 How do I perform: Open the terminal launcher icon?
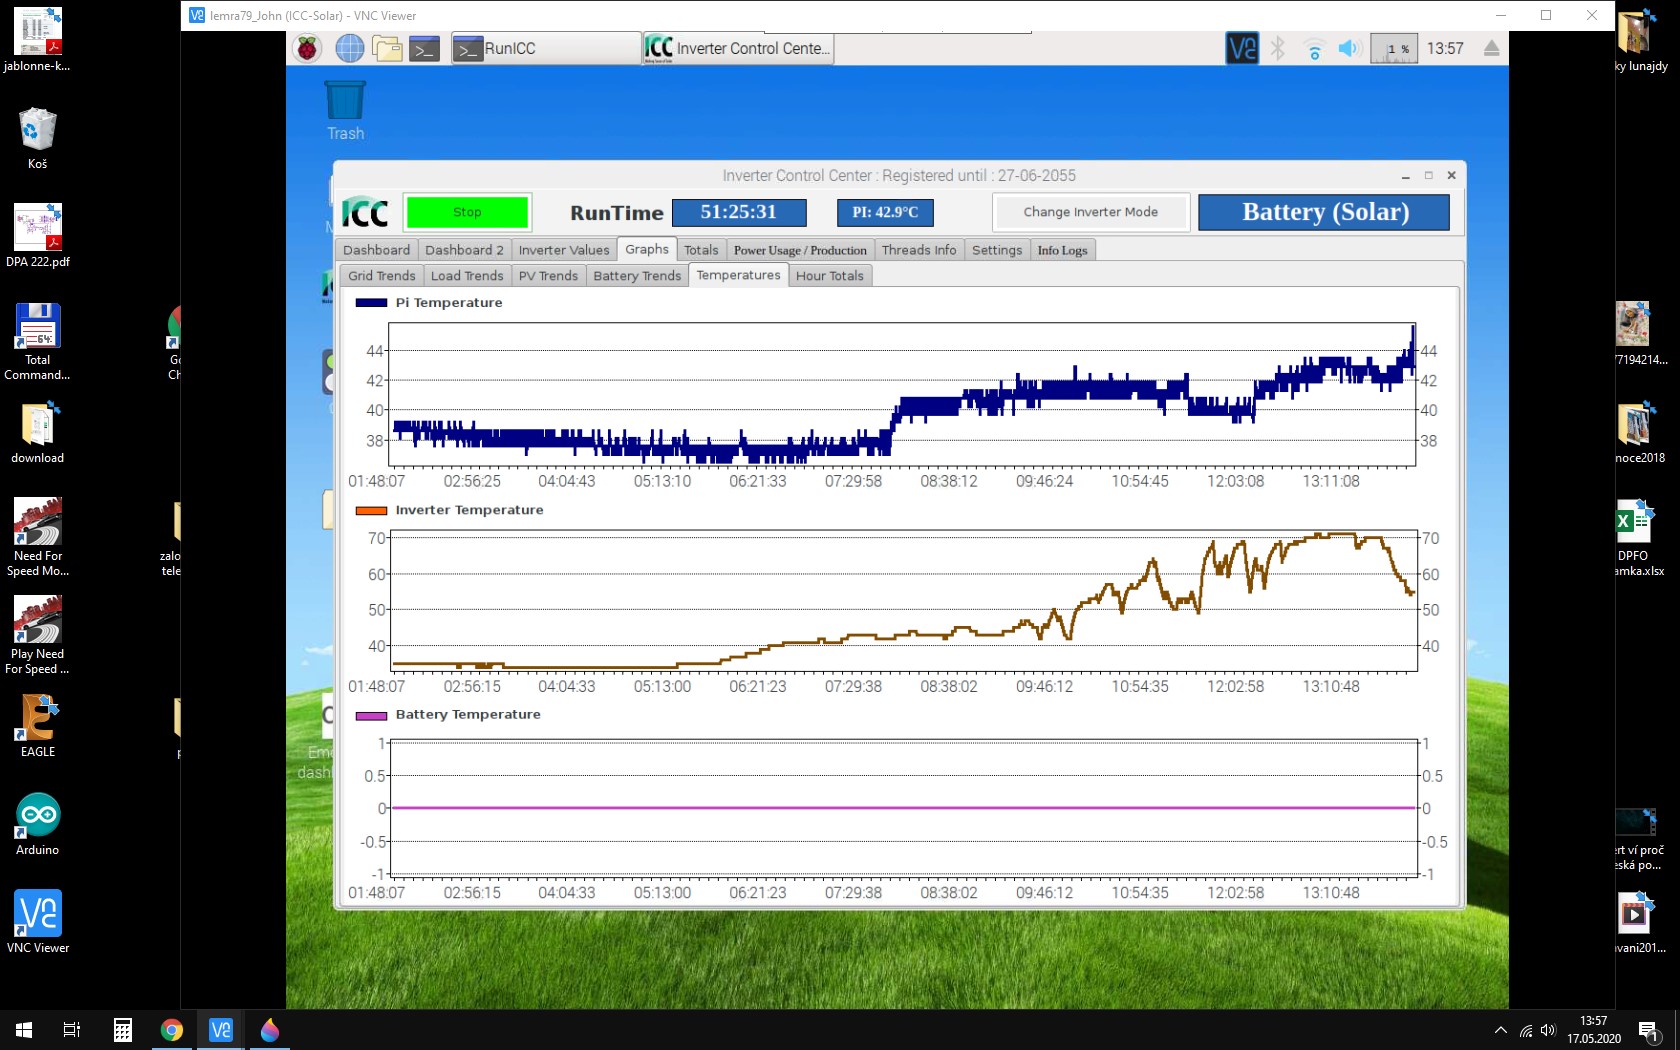(424, 48)
